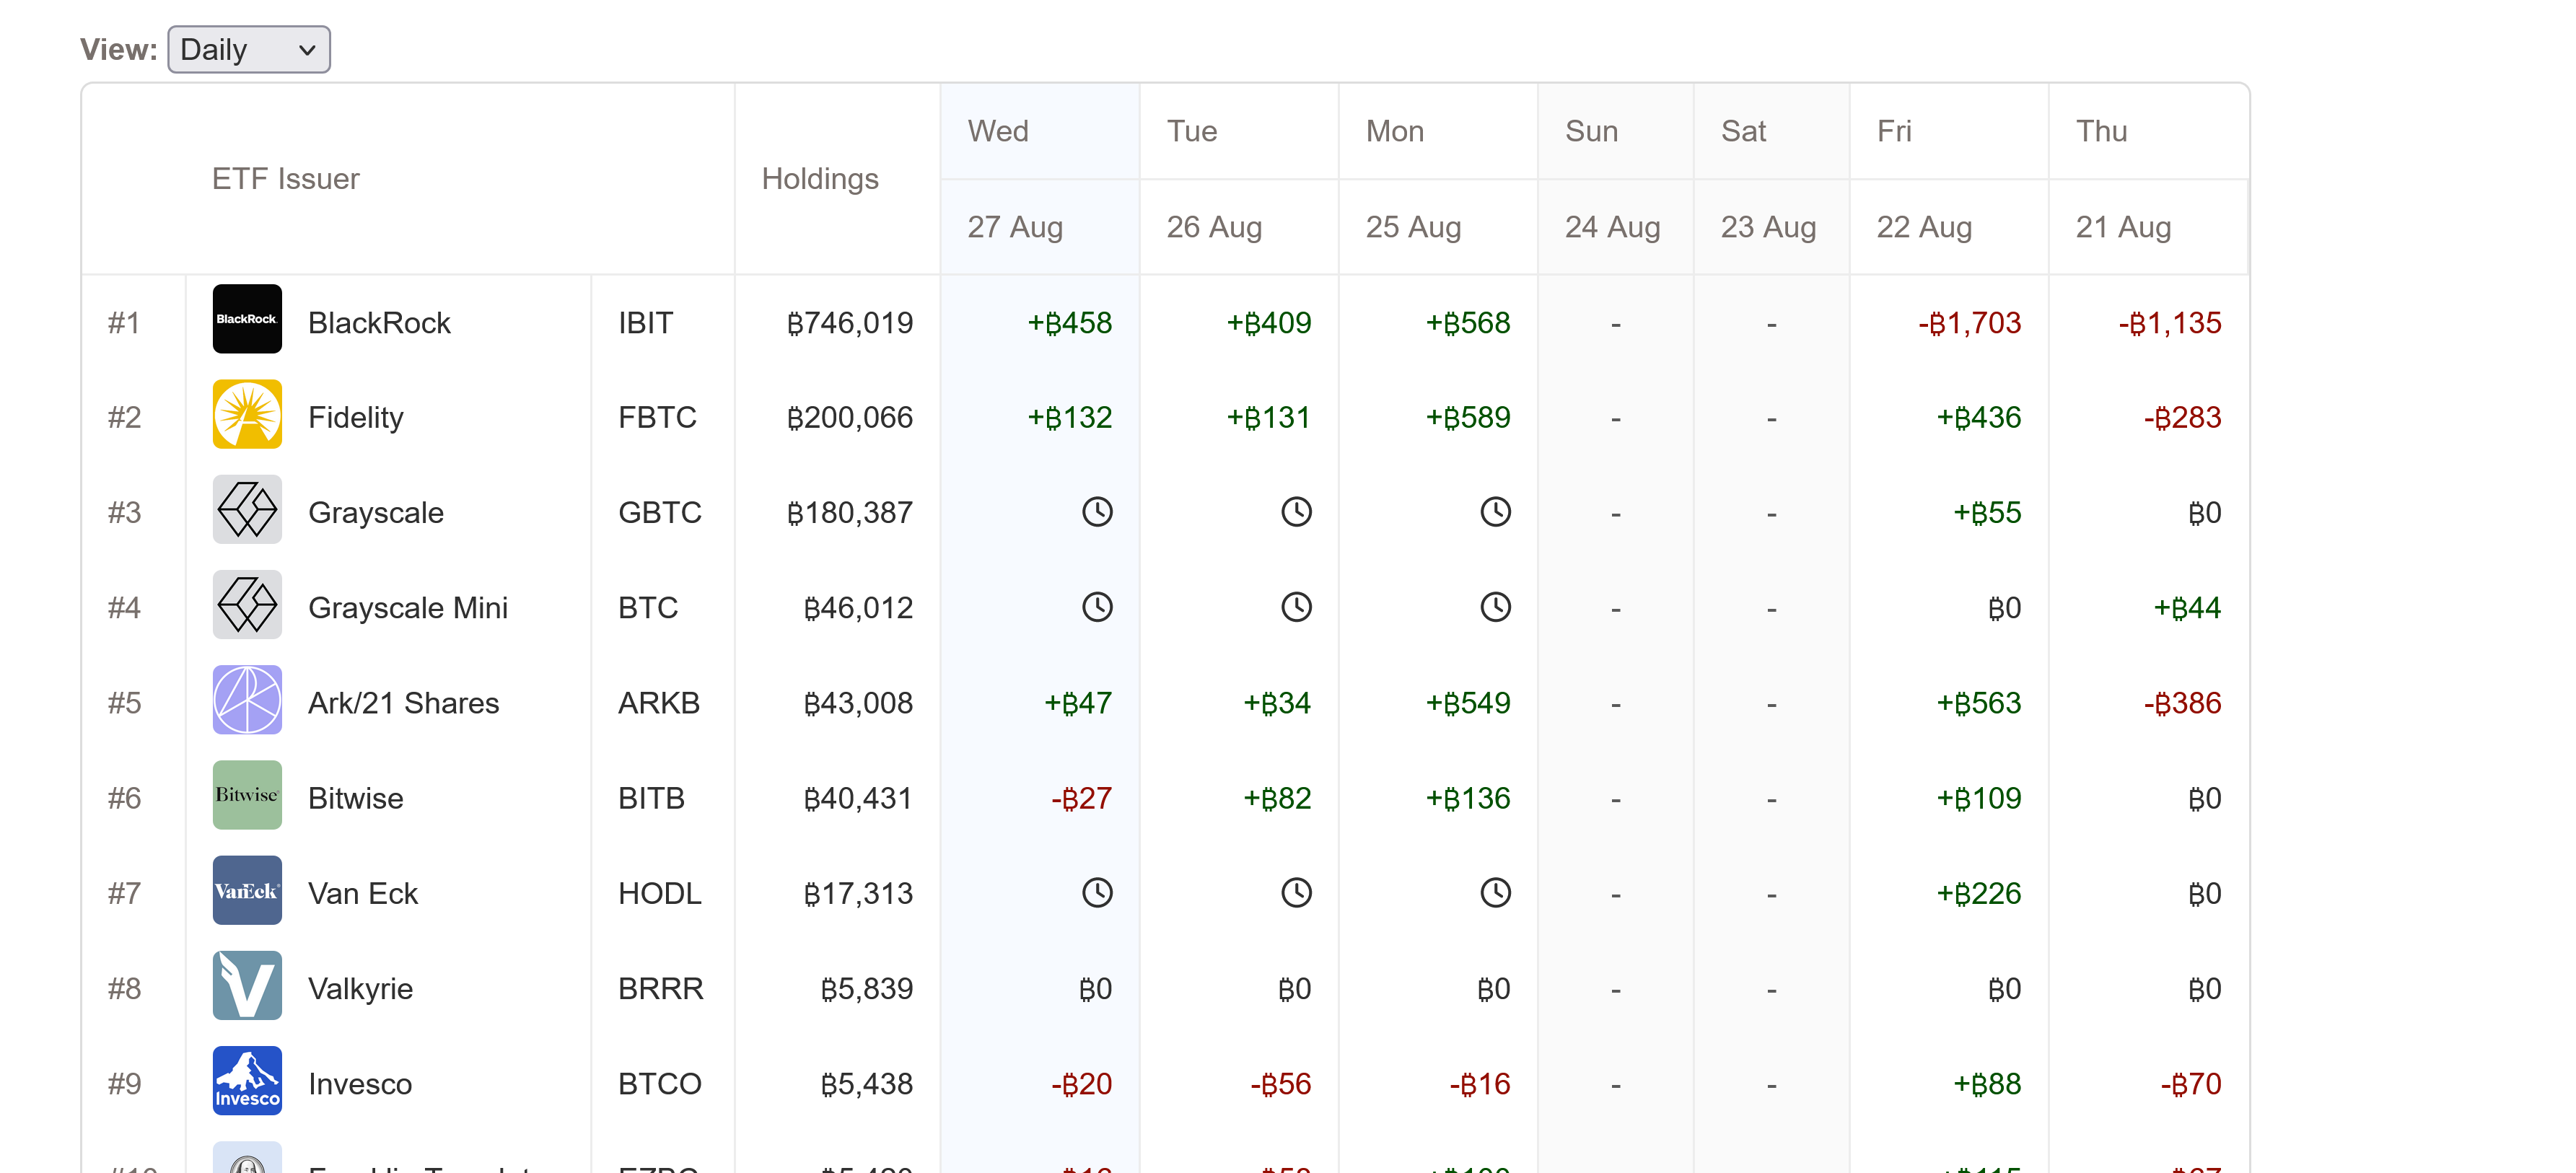Click the Fidelity logo icon

tap(247, 414)
